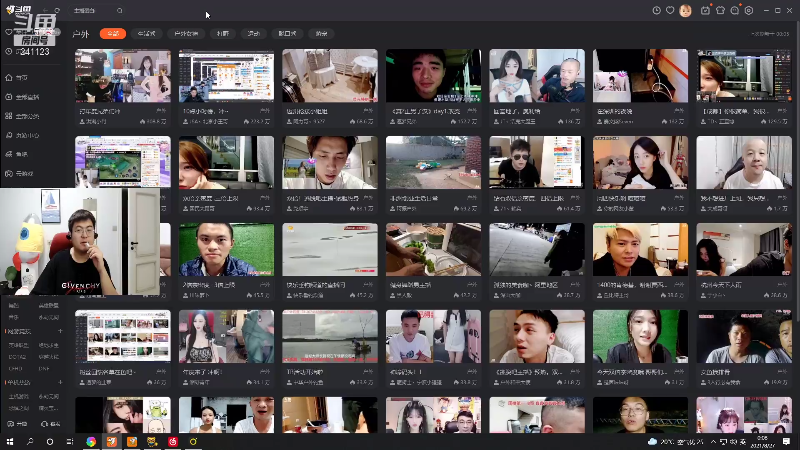Viewport: 800px width, 450px height.
Task: Open the red NetEase Music taskbar icon
Action: [x=173, y=441]
